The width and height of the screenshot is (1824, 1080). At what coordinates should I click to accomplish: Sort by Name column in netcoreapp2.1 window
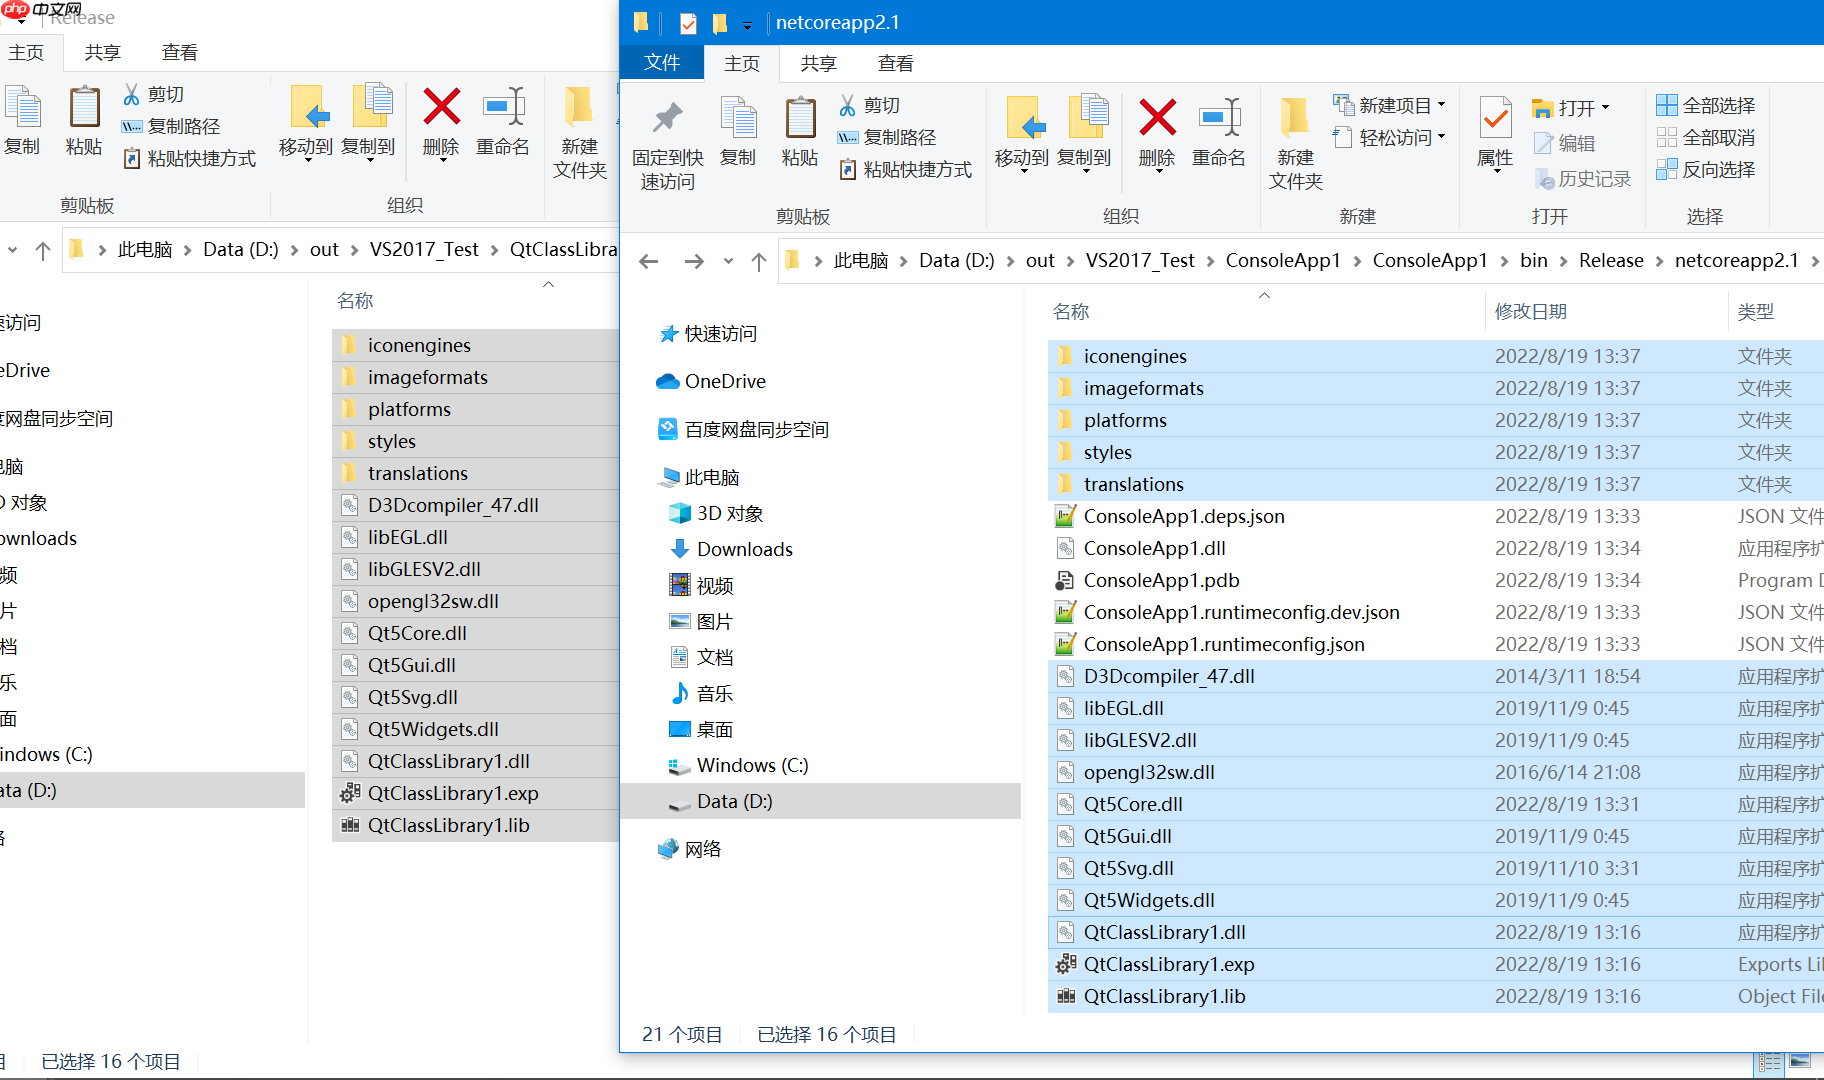point(1071,312)
